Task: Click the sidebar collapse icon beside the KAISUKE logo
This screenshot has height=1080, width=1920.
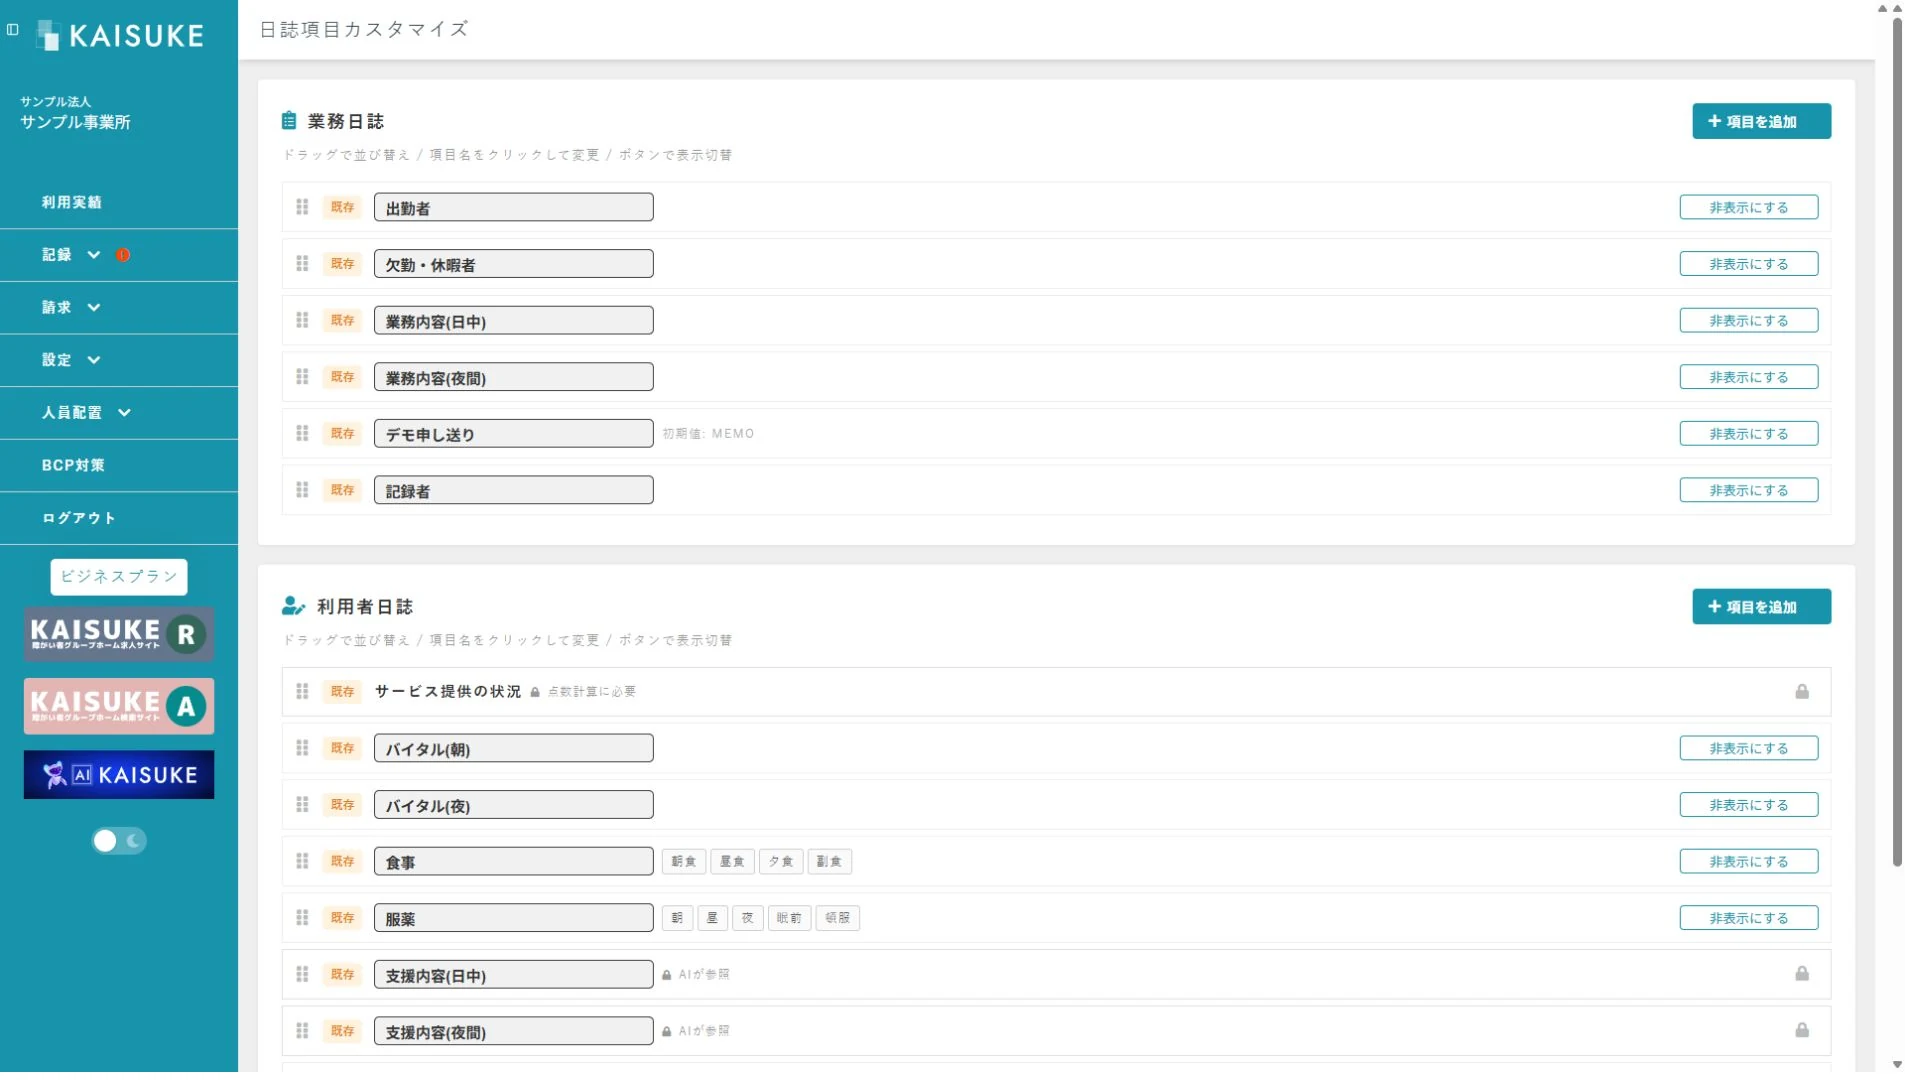Action: pos(13,30)
